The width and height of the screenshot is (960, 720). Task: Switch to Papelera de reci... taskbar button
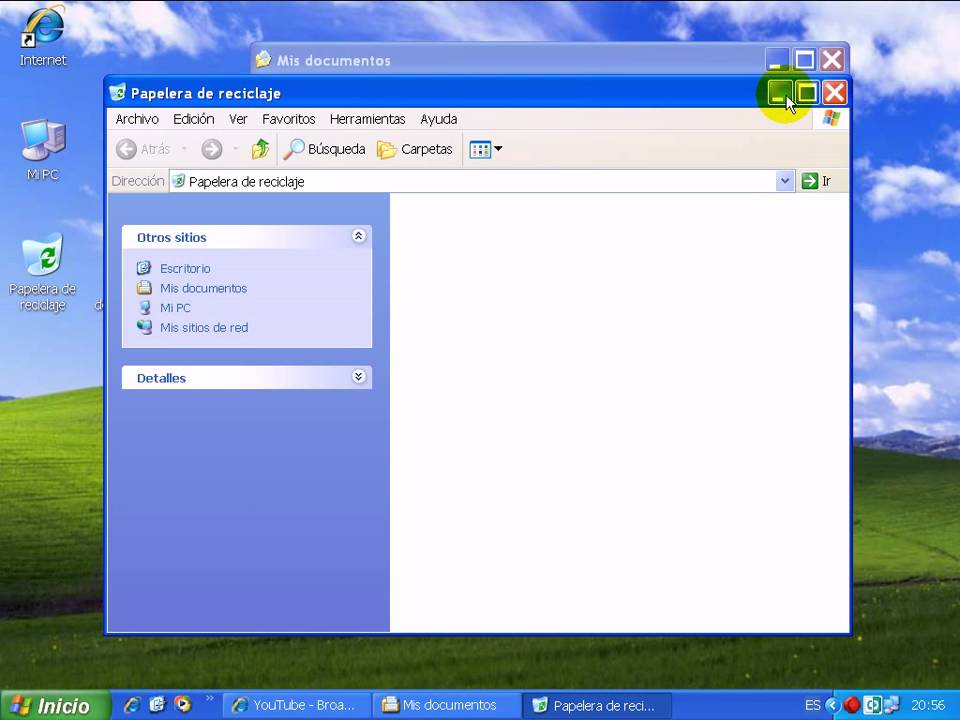[598, 705]
